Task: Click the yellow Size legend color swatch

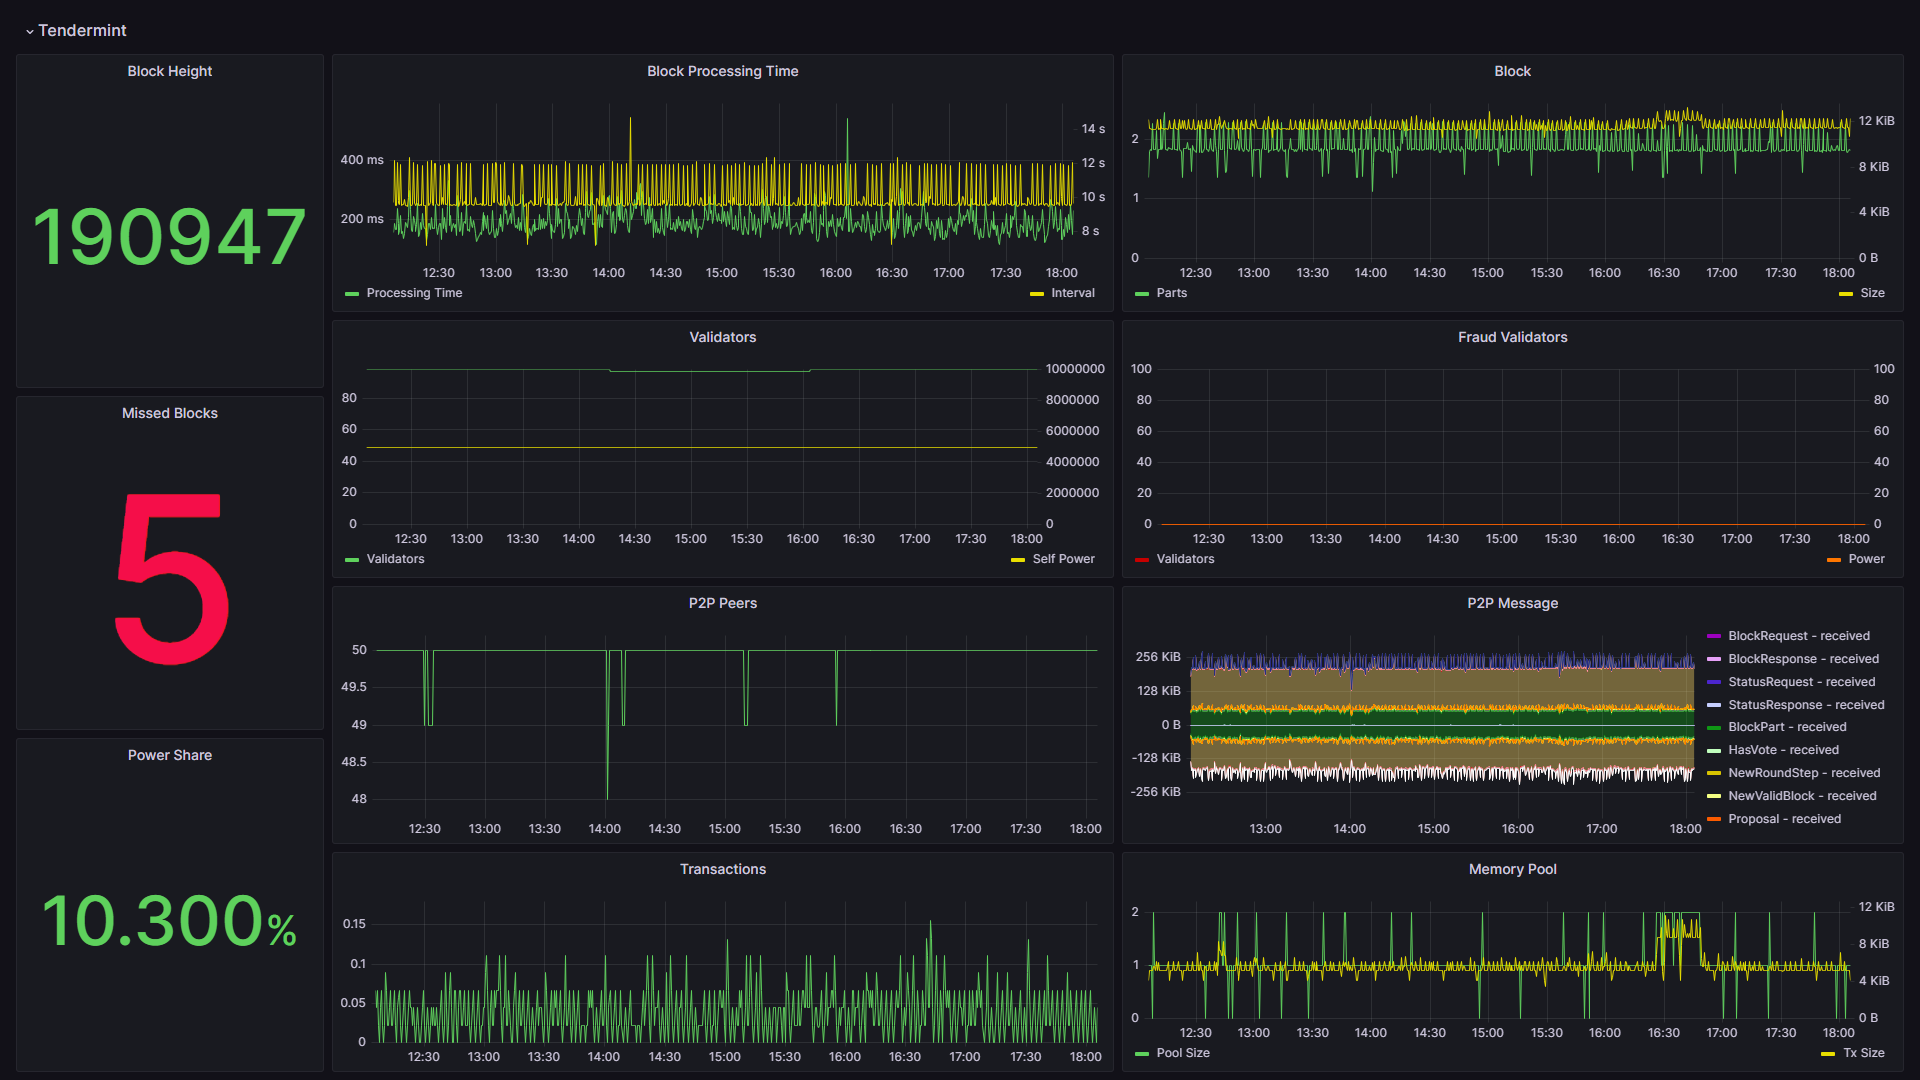Action: coord(1845,294)
